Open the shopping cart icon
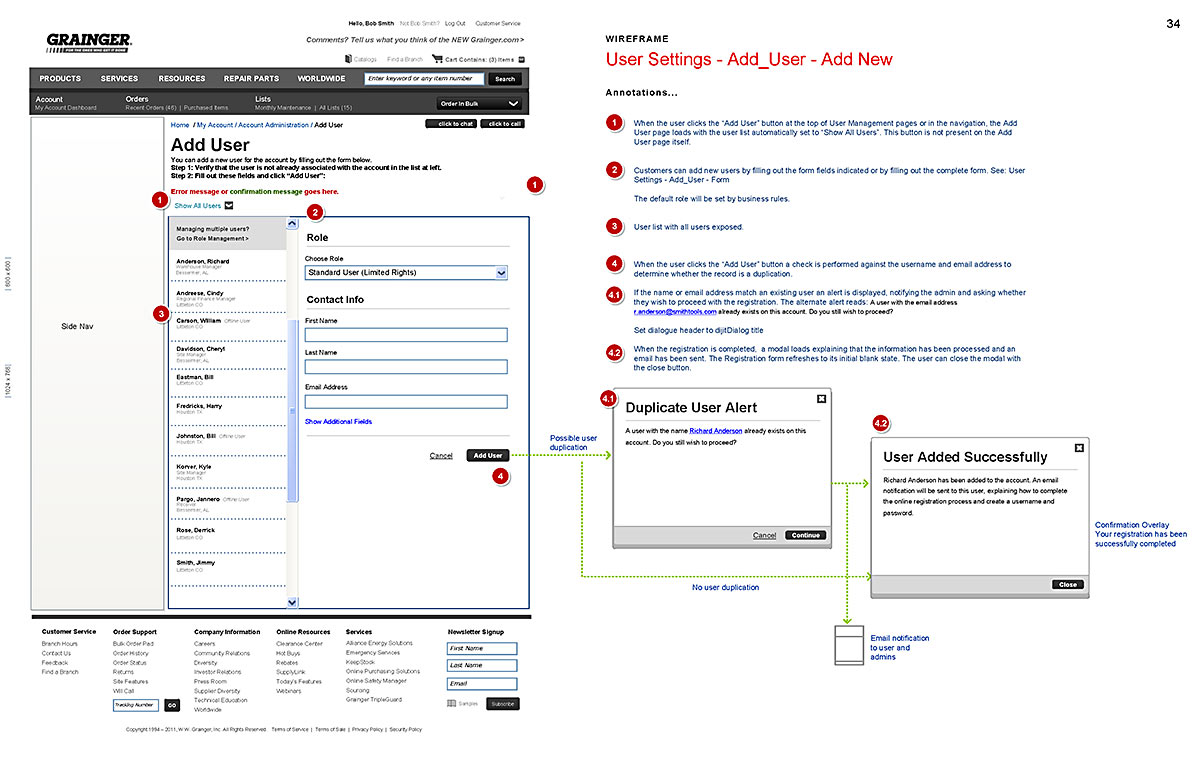The image size is (1200, 777). click(437, 60)
